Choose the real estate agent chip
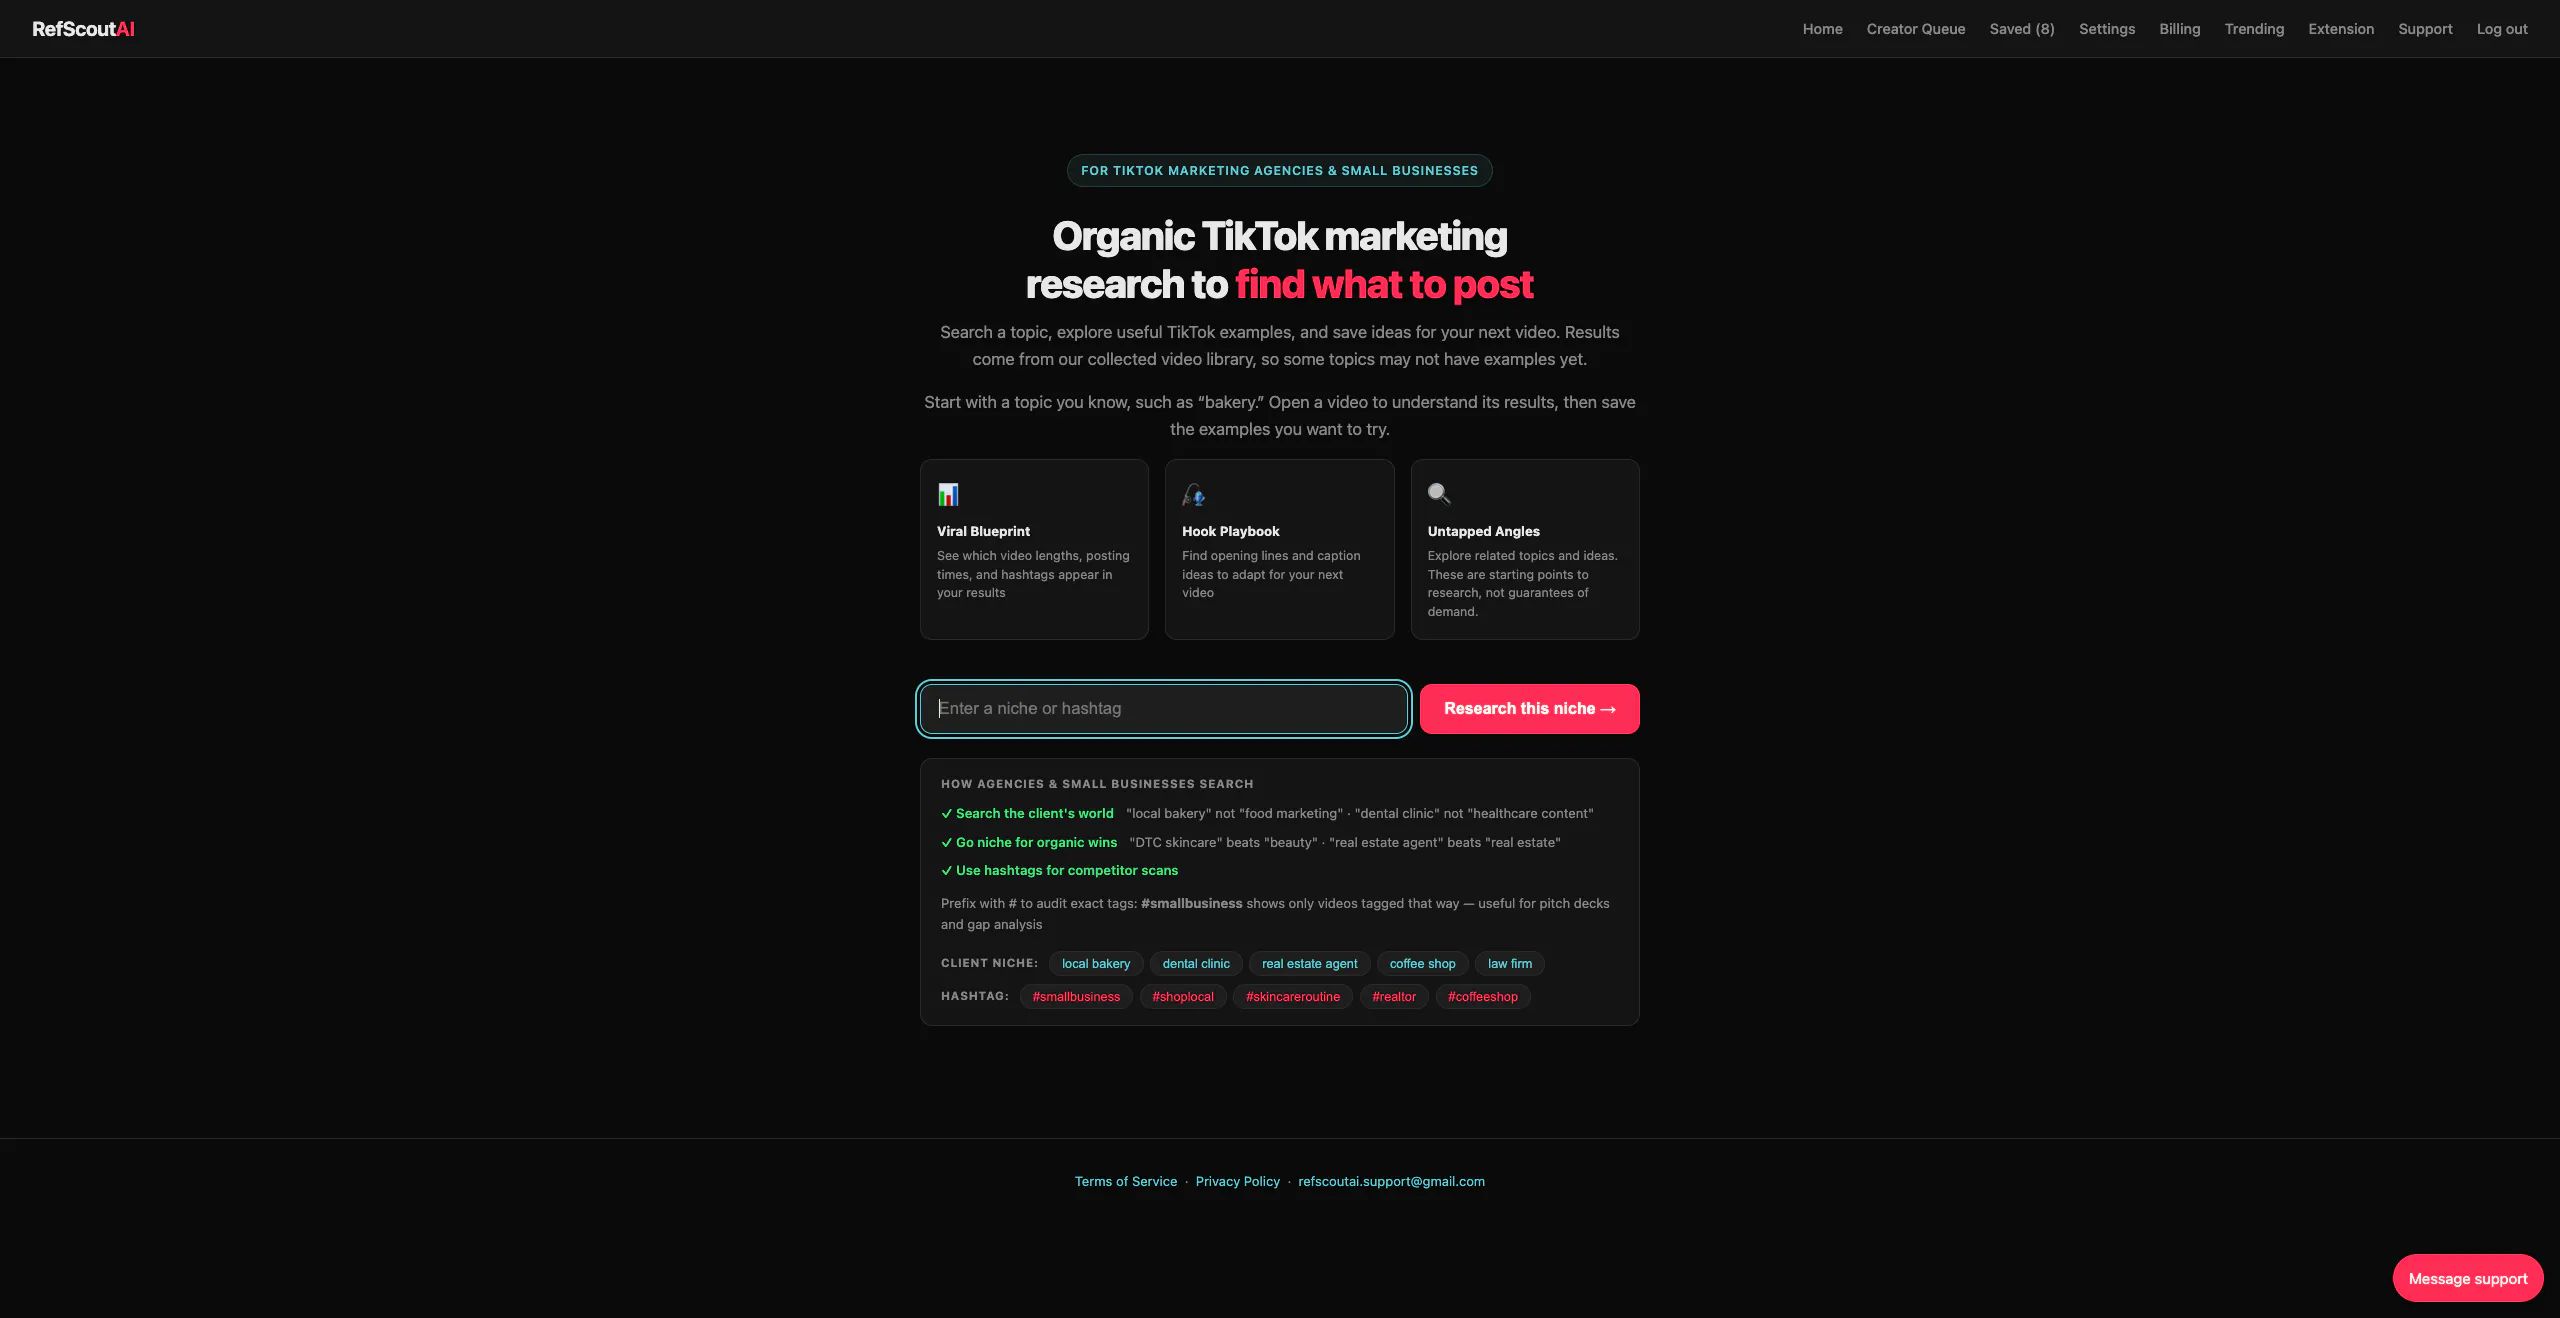Image resolution: width=2560 pixels, height=1318 pixels. (1309, 964)
